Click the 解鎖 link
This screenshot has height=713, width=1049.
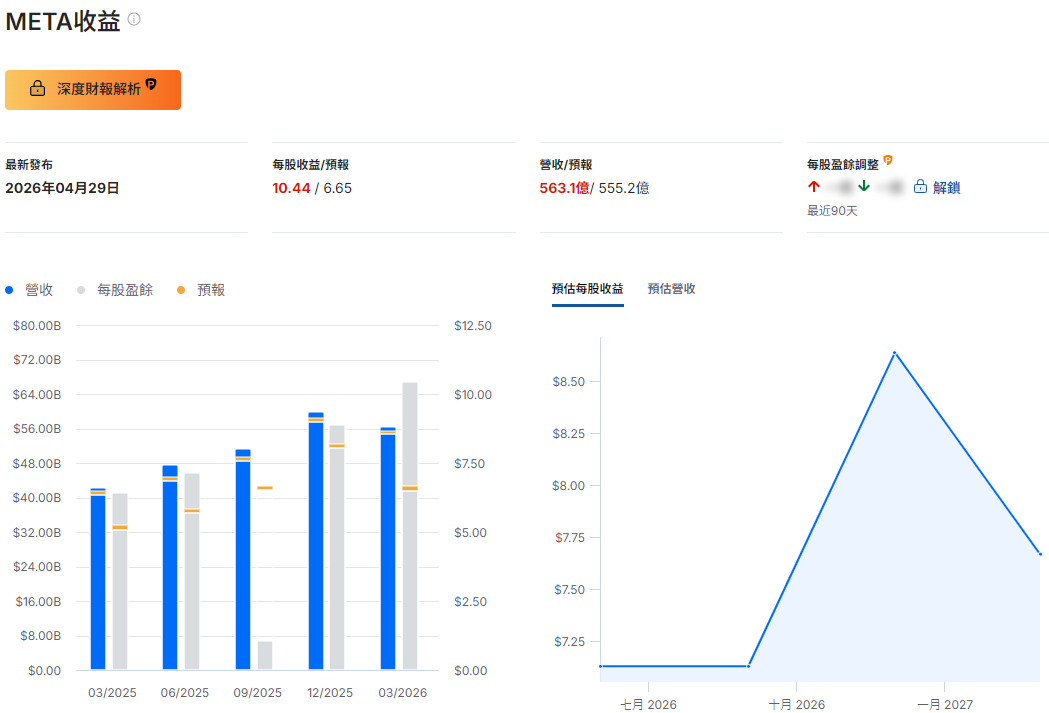[946, 187]
